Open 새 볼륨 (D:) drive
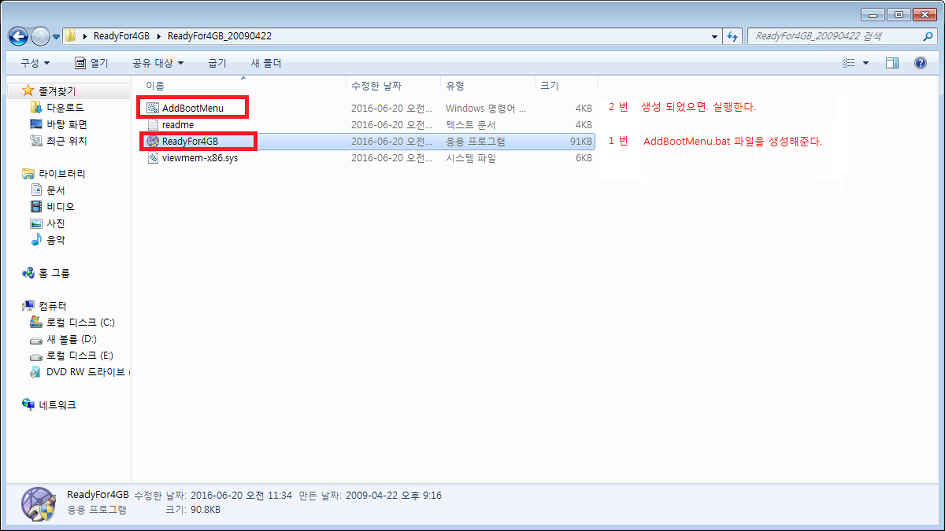Image resolution: width=945 pixels, height=531 pixels. point(71,339)
